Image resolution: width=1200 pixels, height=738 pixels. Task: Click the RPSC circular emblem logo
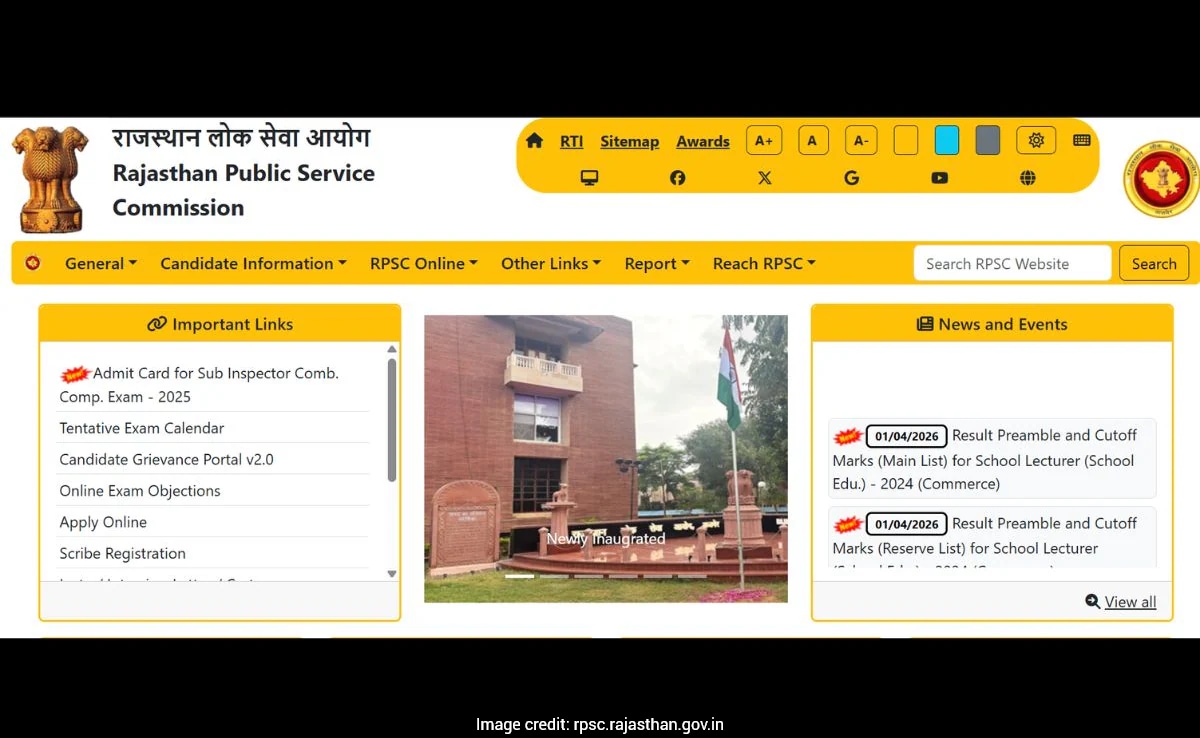pyautogui.click(x=1159, y=179)
